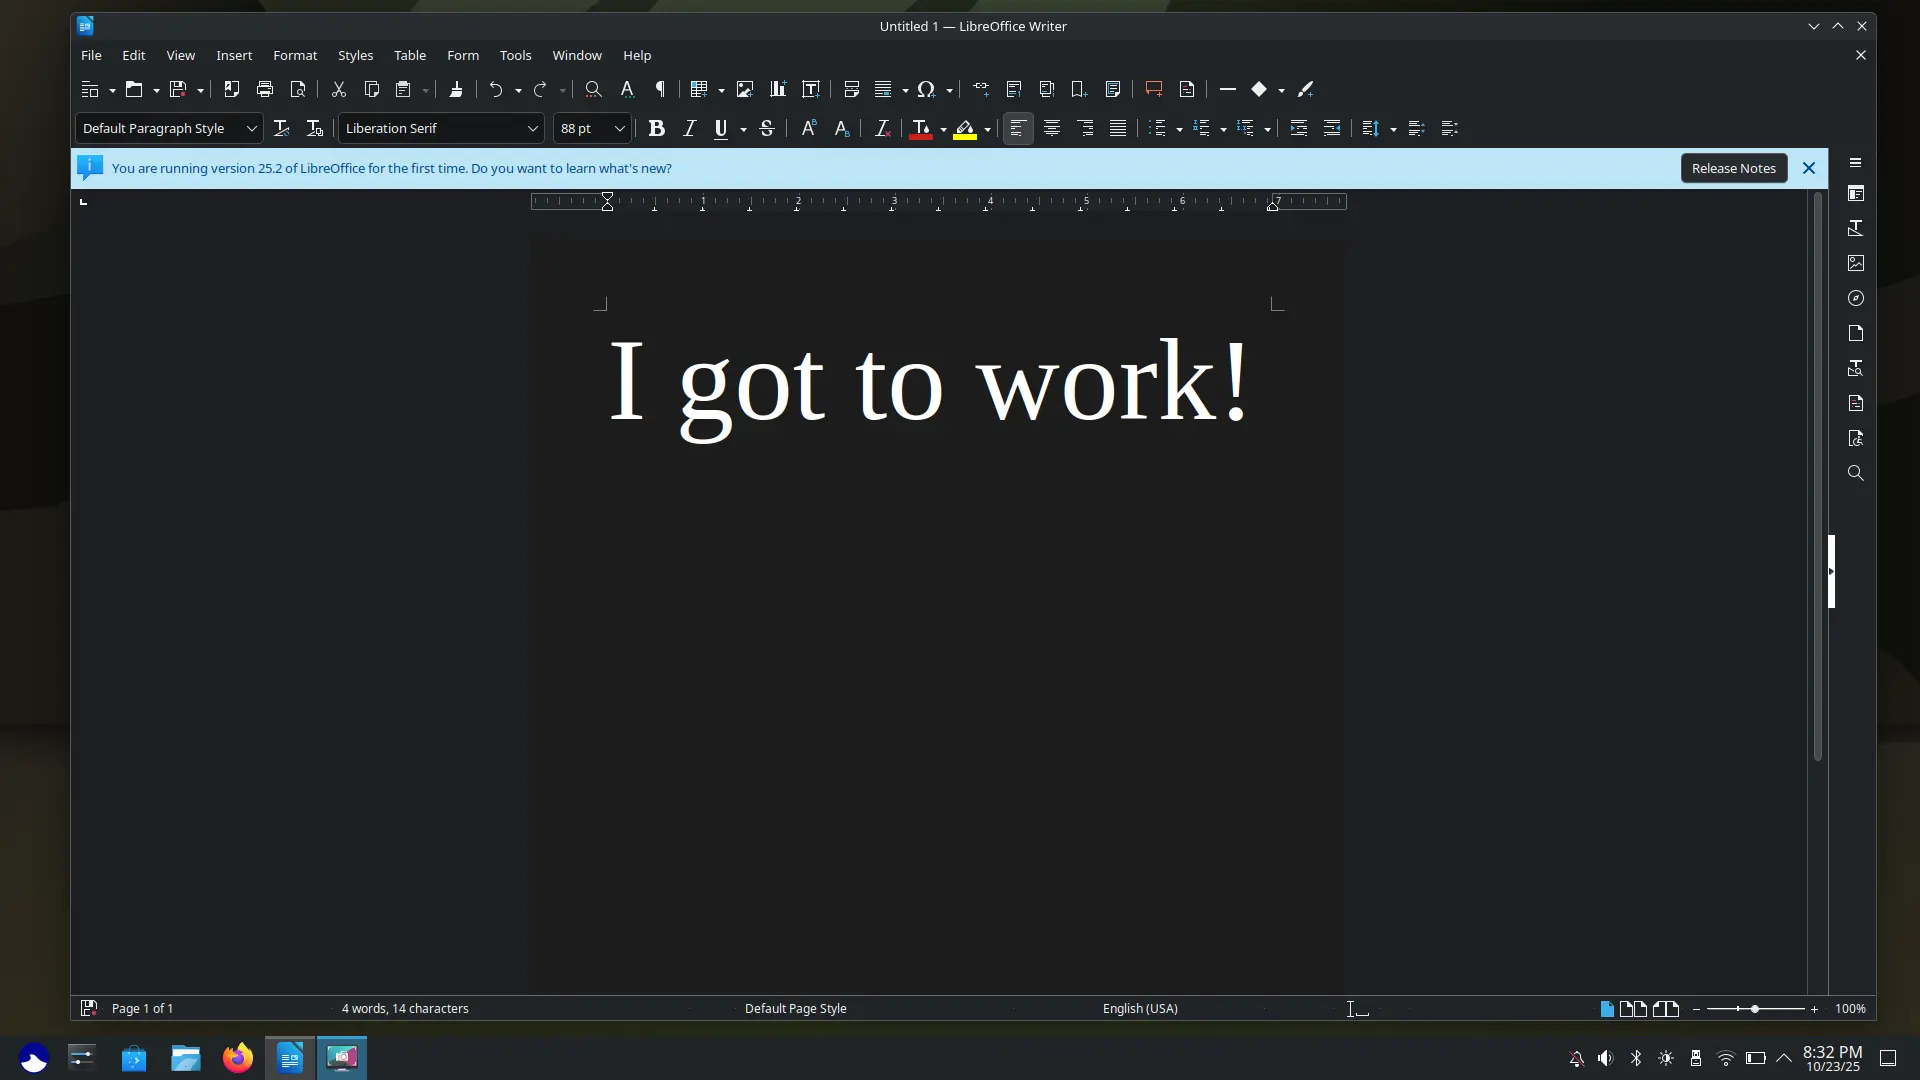Click the Release Notes button

1733,168
